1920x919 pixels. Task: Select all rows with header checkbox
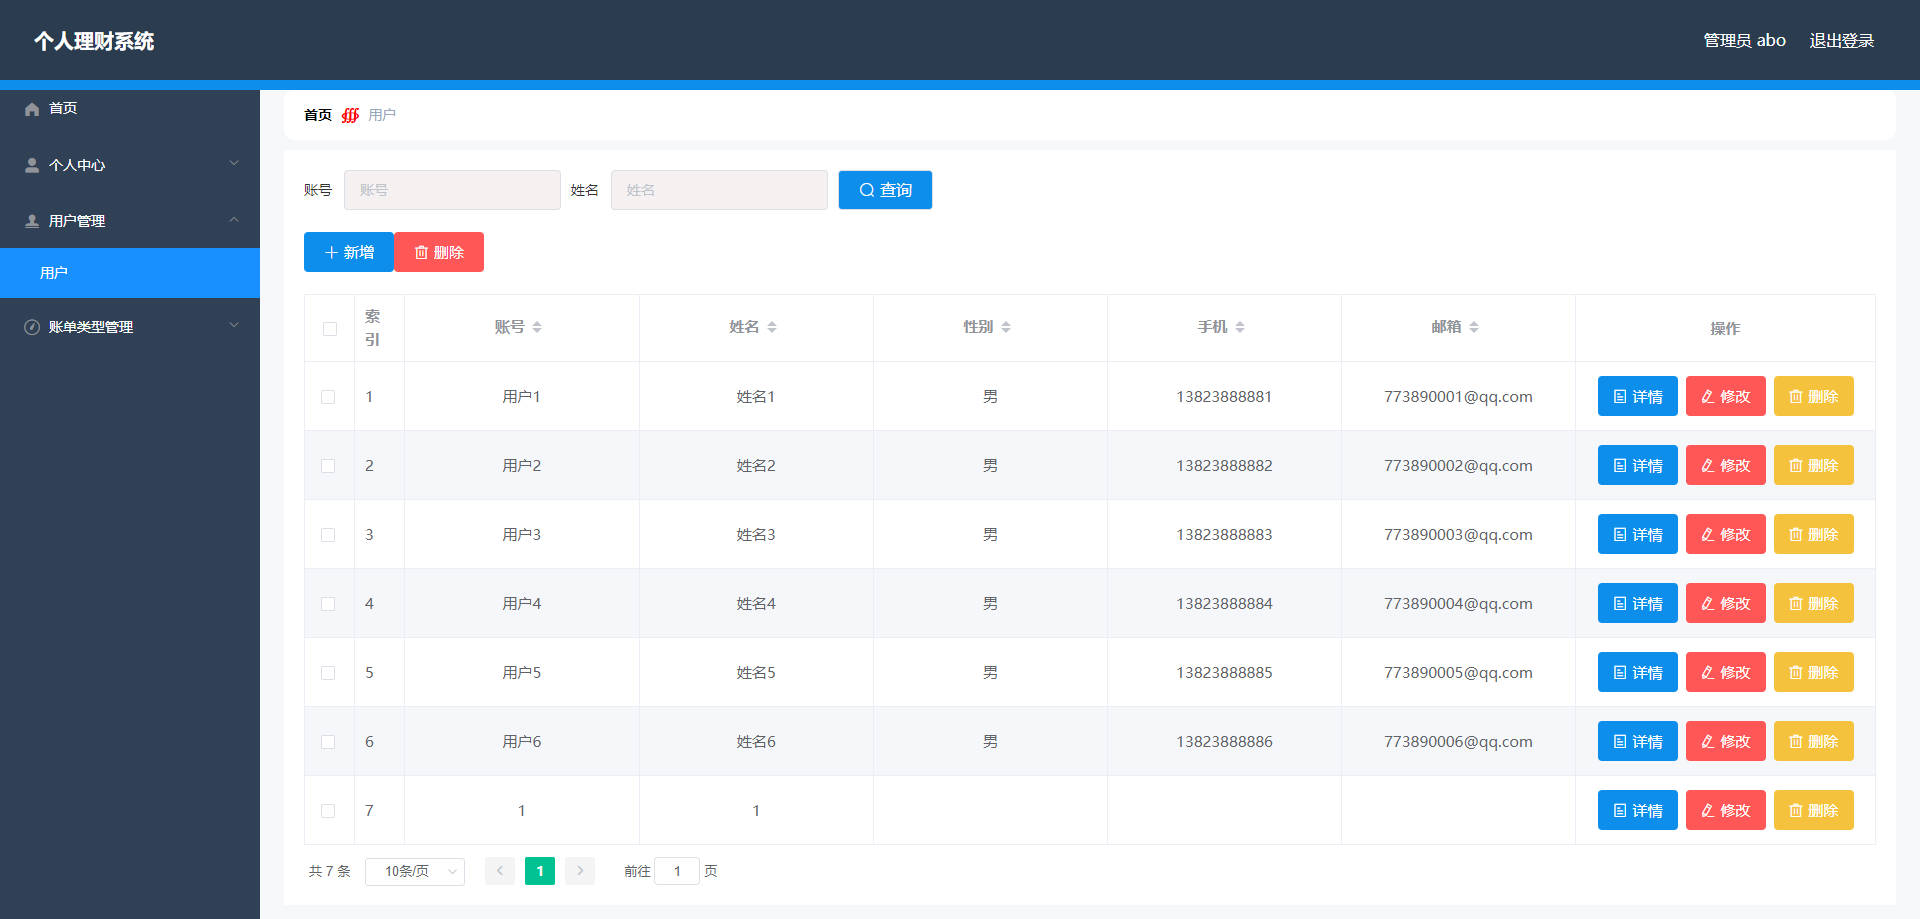(330, 329)
